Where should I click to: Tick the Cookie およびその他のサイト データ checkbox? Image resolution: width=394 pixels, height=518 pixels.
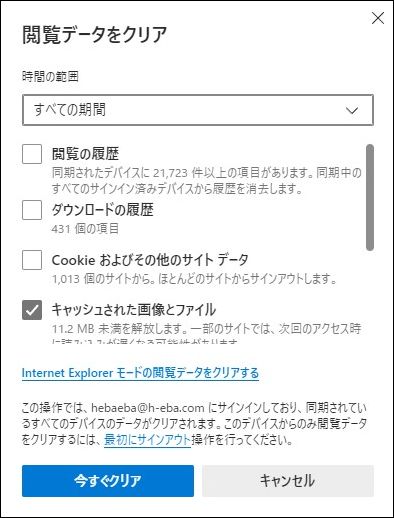point(32,260)
